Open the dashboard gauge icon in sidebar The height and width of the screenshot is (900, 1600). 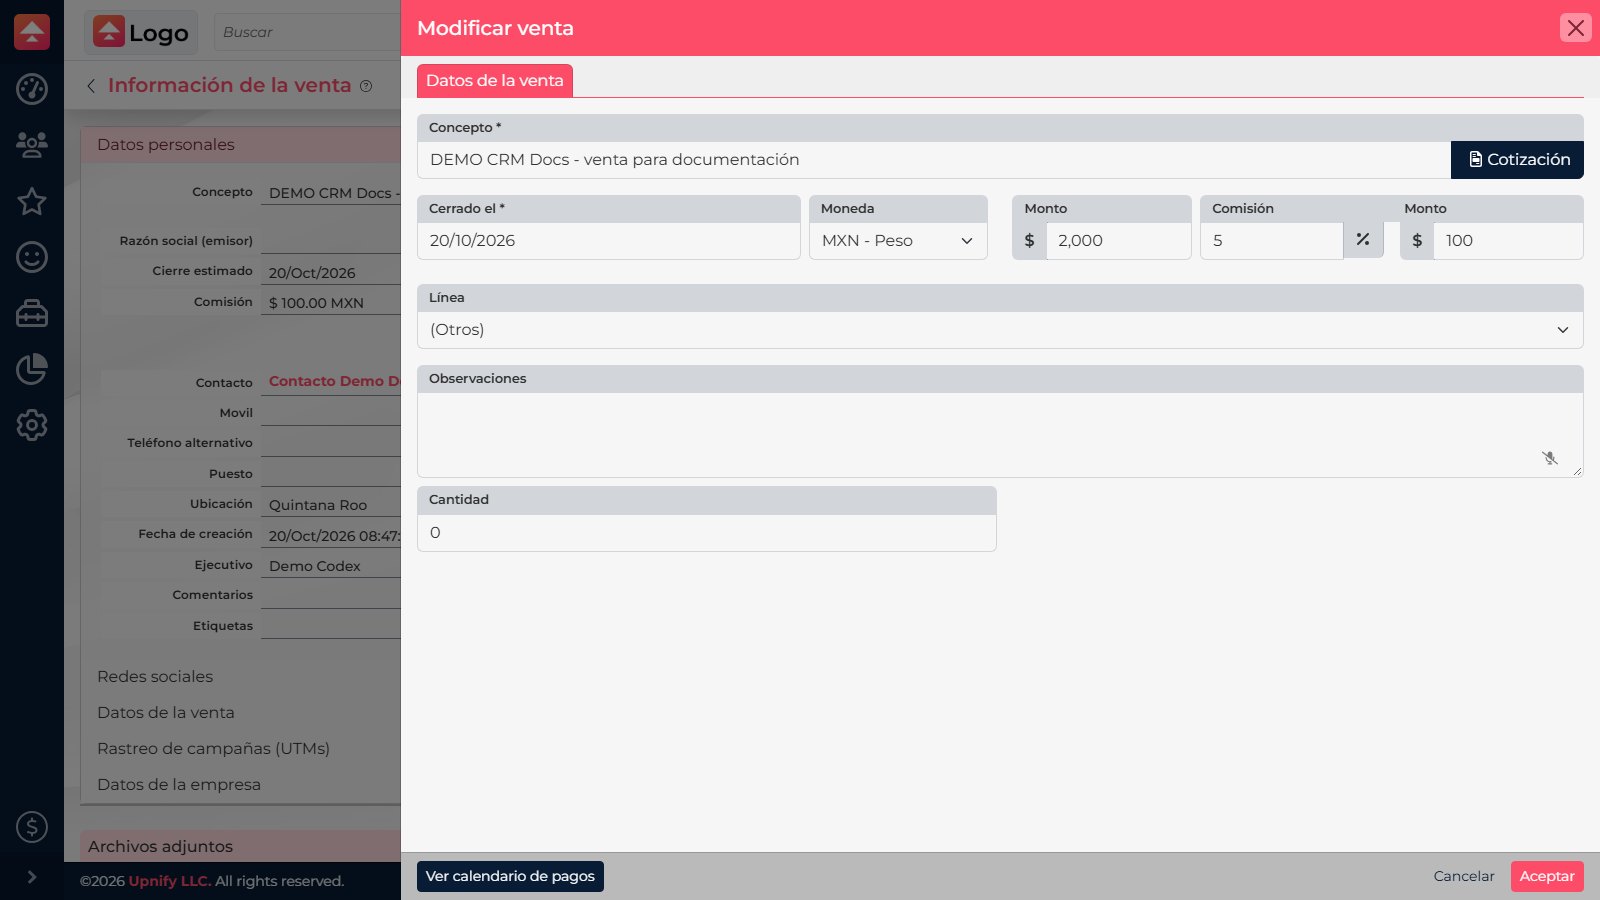(x=32, y=89)
